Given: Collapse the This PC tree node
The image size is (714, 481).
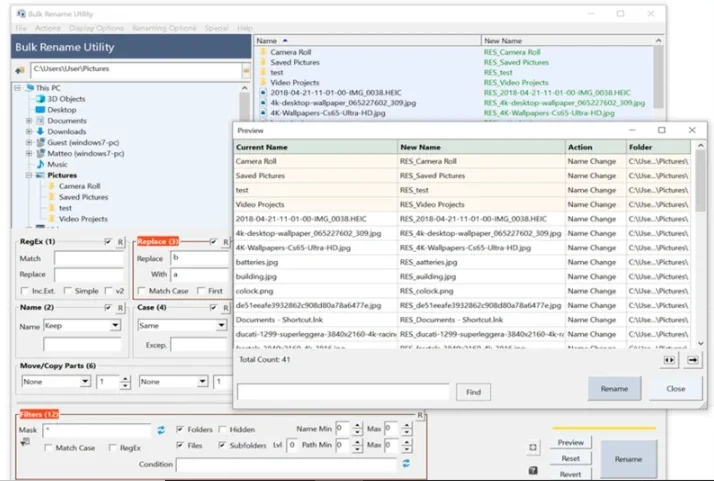Looking at the screenshot, I should pos(17,88).
